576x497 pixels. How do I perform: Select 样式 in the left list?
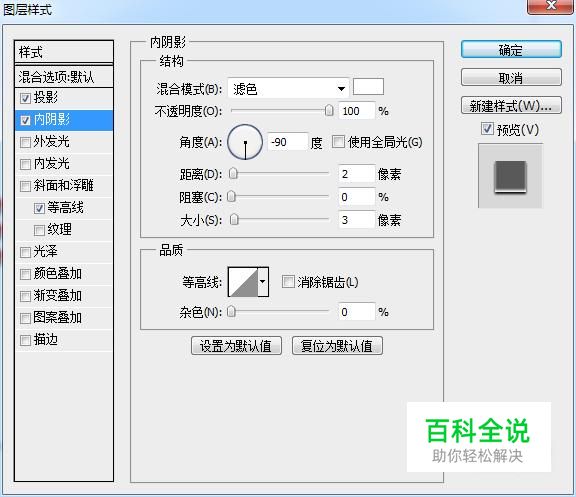click(x=64, y=52)
